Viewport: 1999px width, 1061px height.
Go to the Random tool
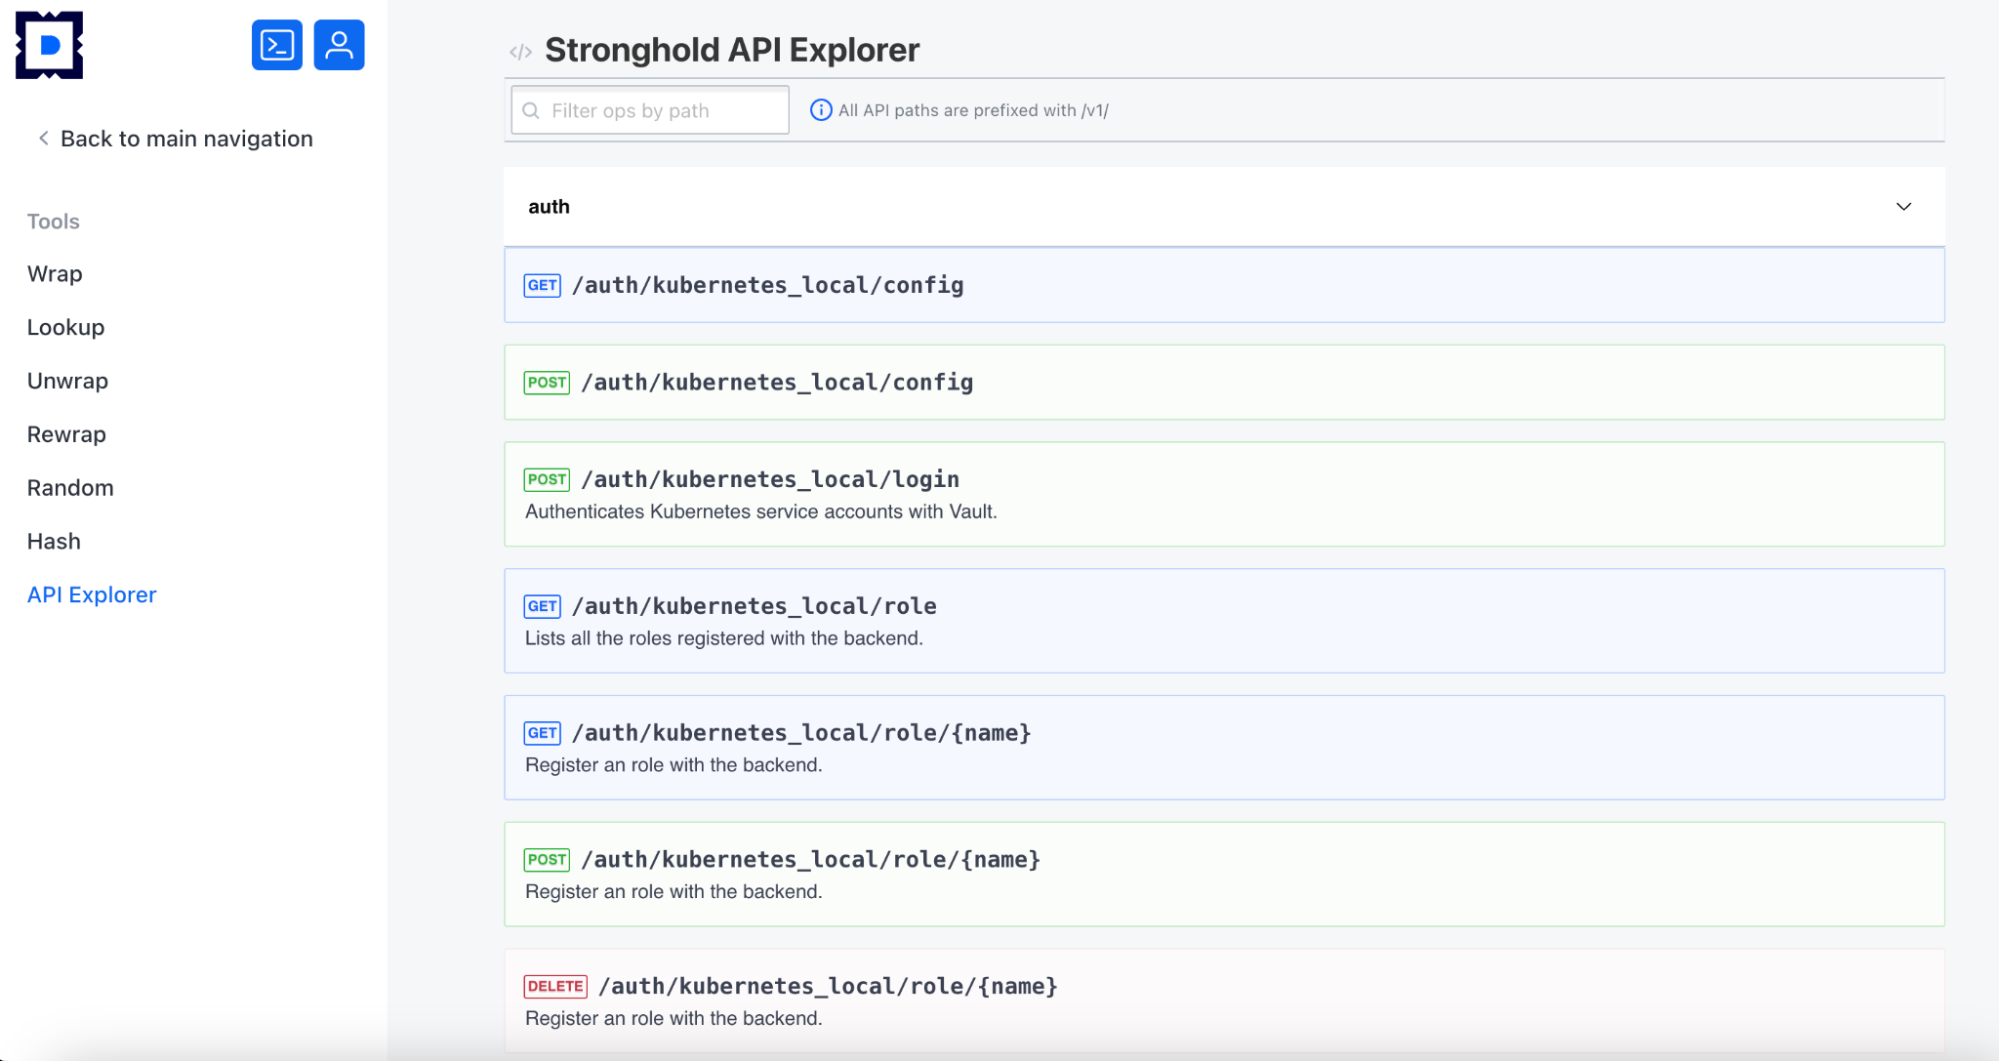(70, 488)
